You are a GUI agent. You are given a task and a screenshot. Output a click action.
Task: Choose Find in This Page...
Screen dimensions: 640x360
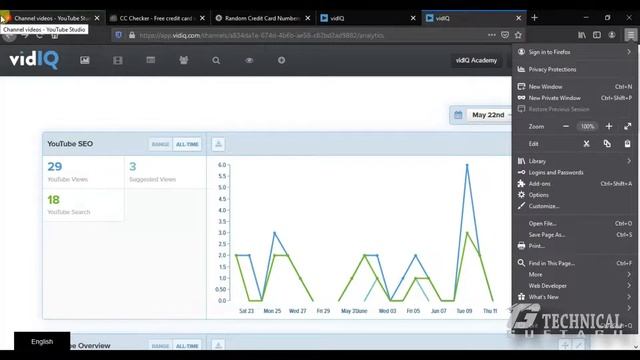(x=574, y=263)
